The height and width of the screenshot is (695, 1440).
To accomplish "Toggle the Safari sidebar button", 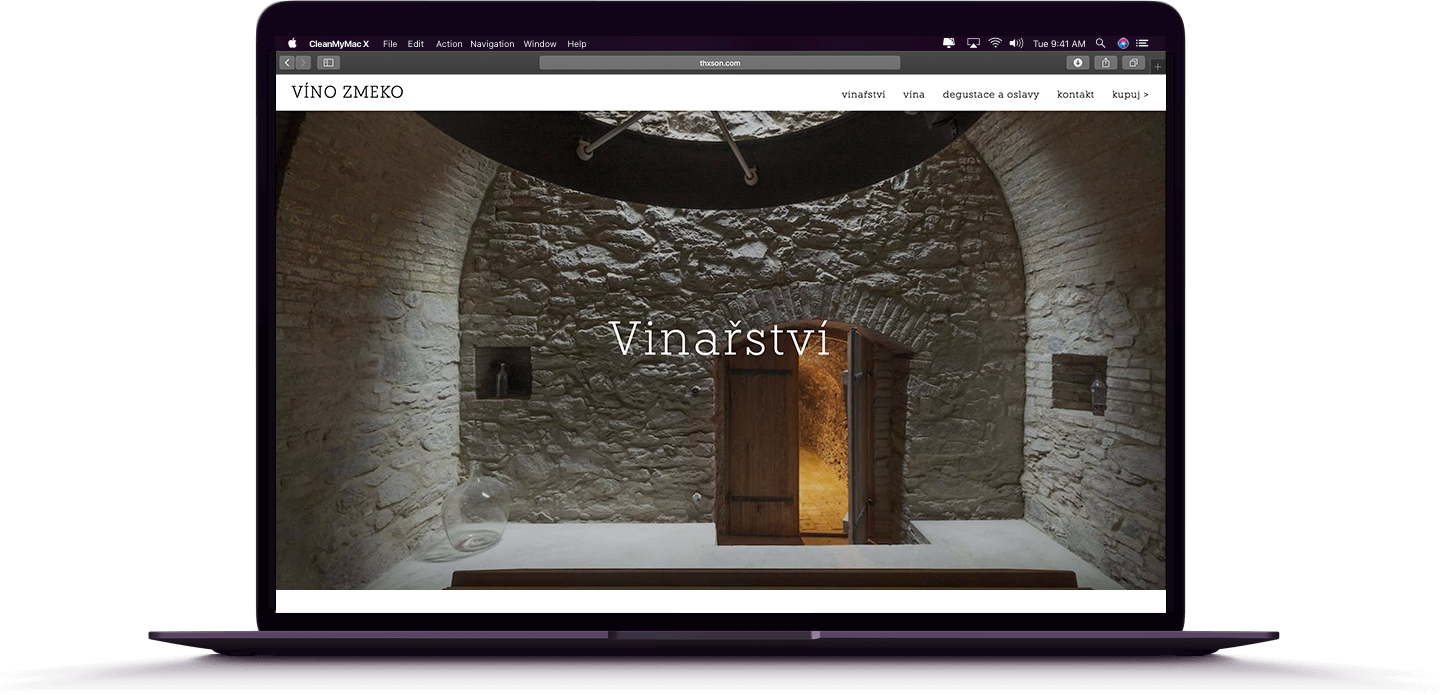I will coord(328,62).
